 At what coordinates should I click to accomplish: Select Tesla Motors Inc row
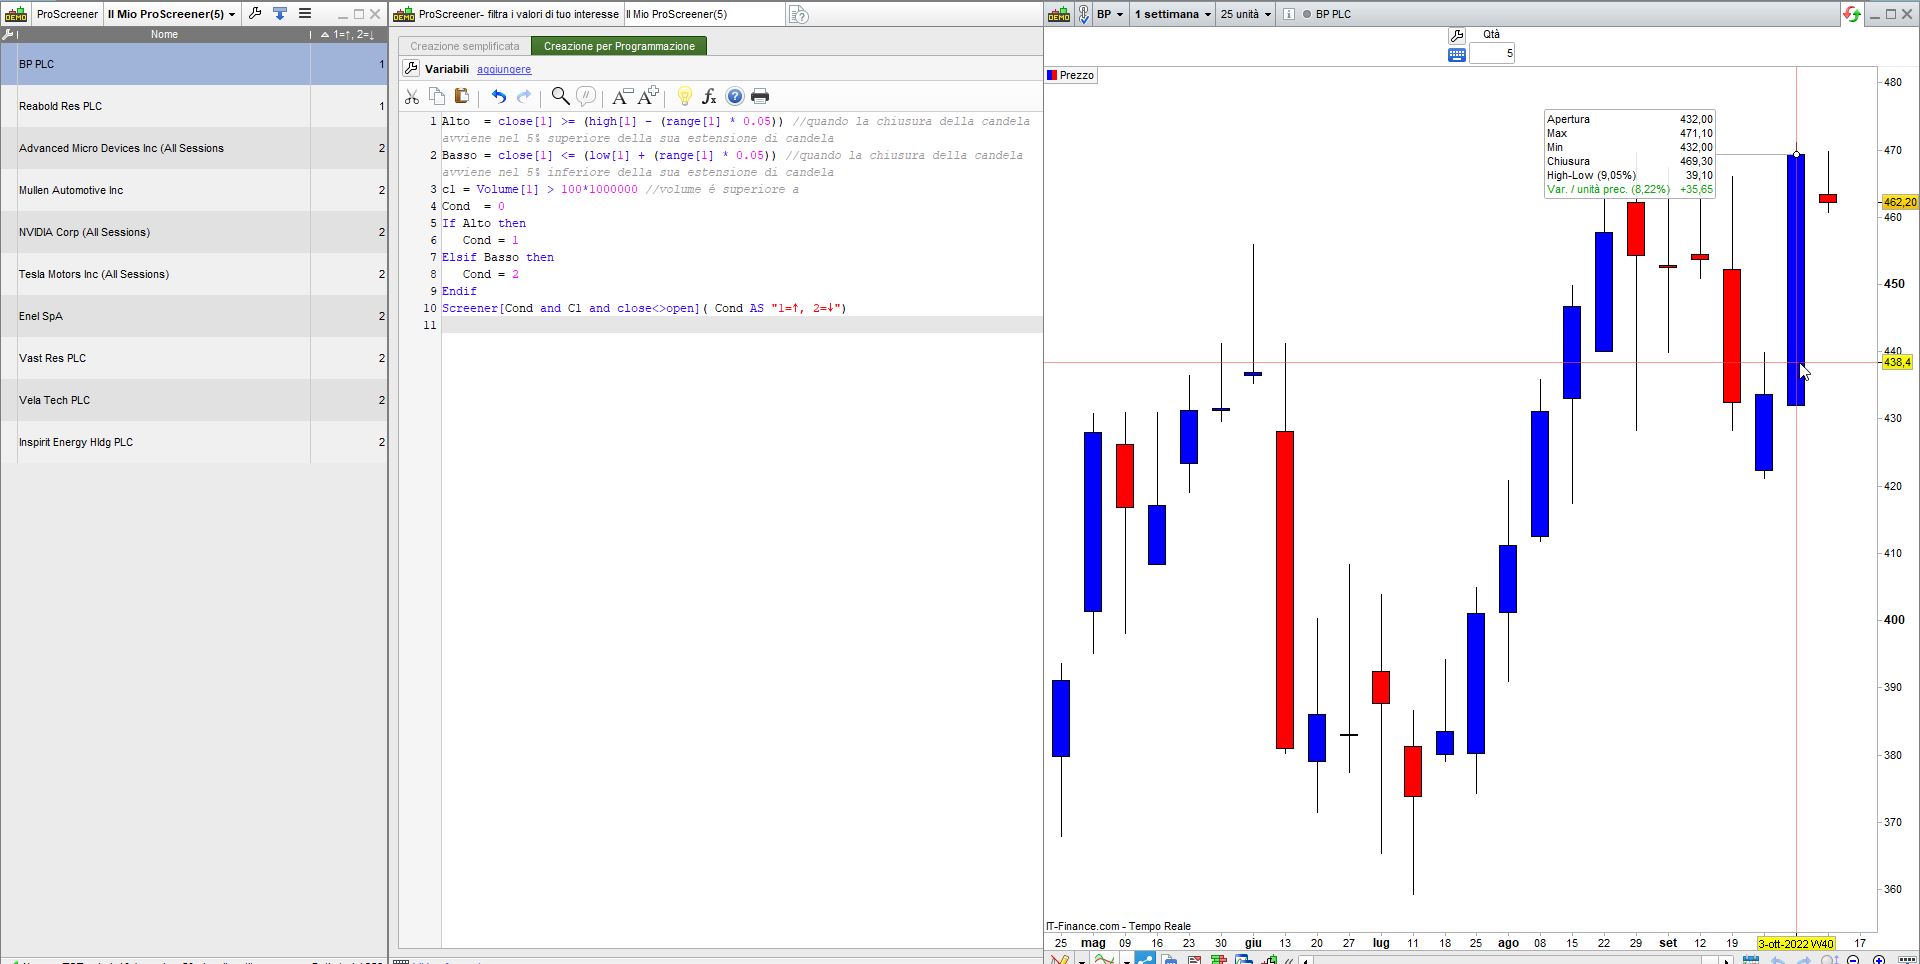coord(194,274)
